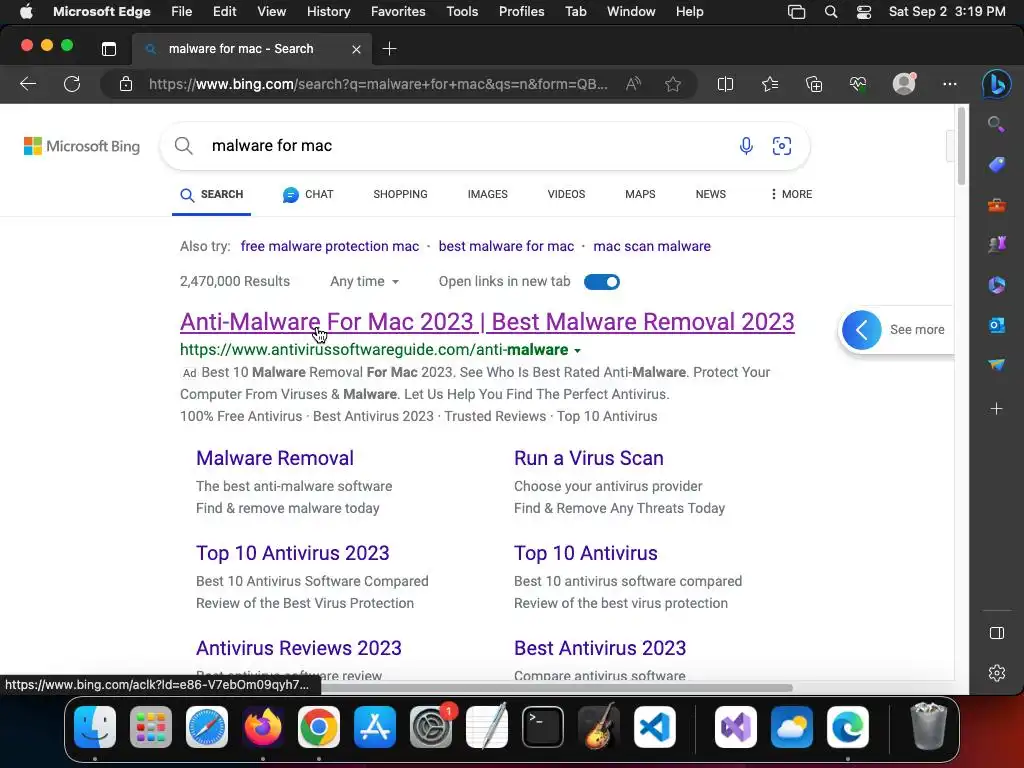The height and width of the screenshot is (768, 1024).
Task: Close the 'malware for mac - Search' tab
Action: pyautogui.click(x=357, y=49)
